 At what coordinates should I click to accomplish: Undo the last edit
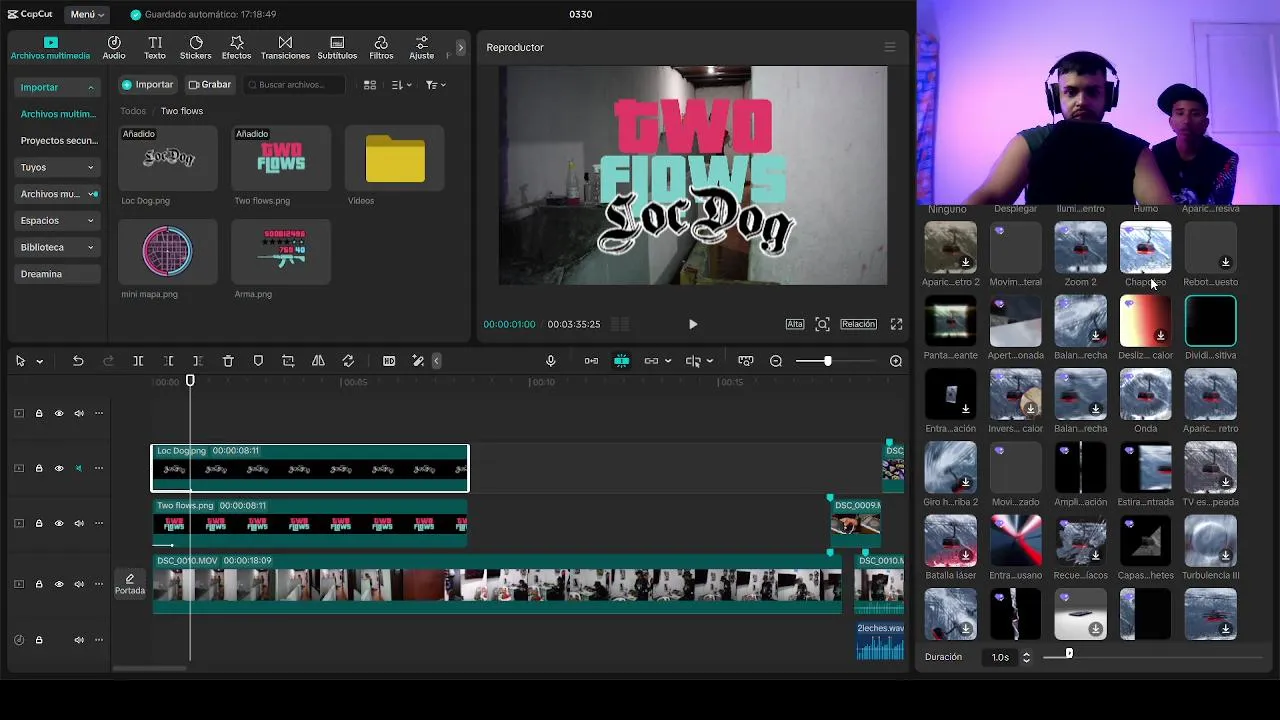click(x=78, y=361)
